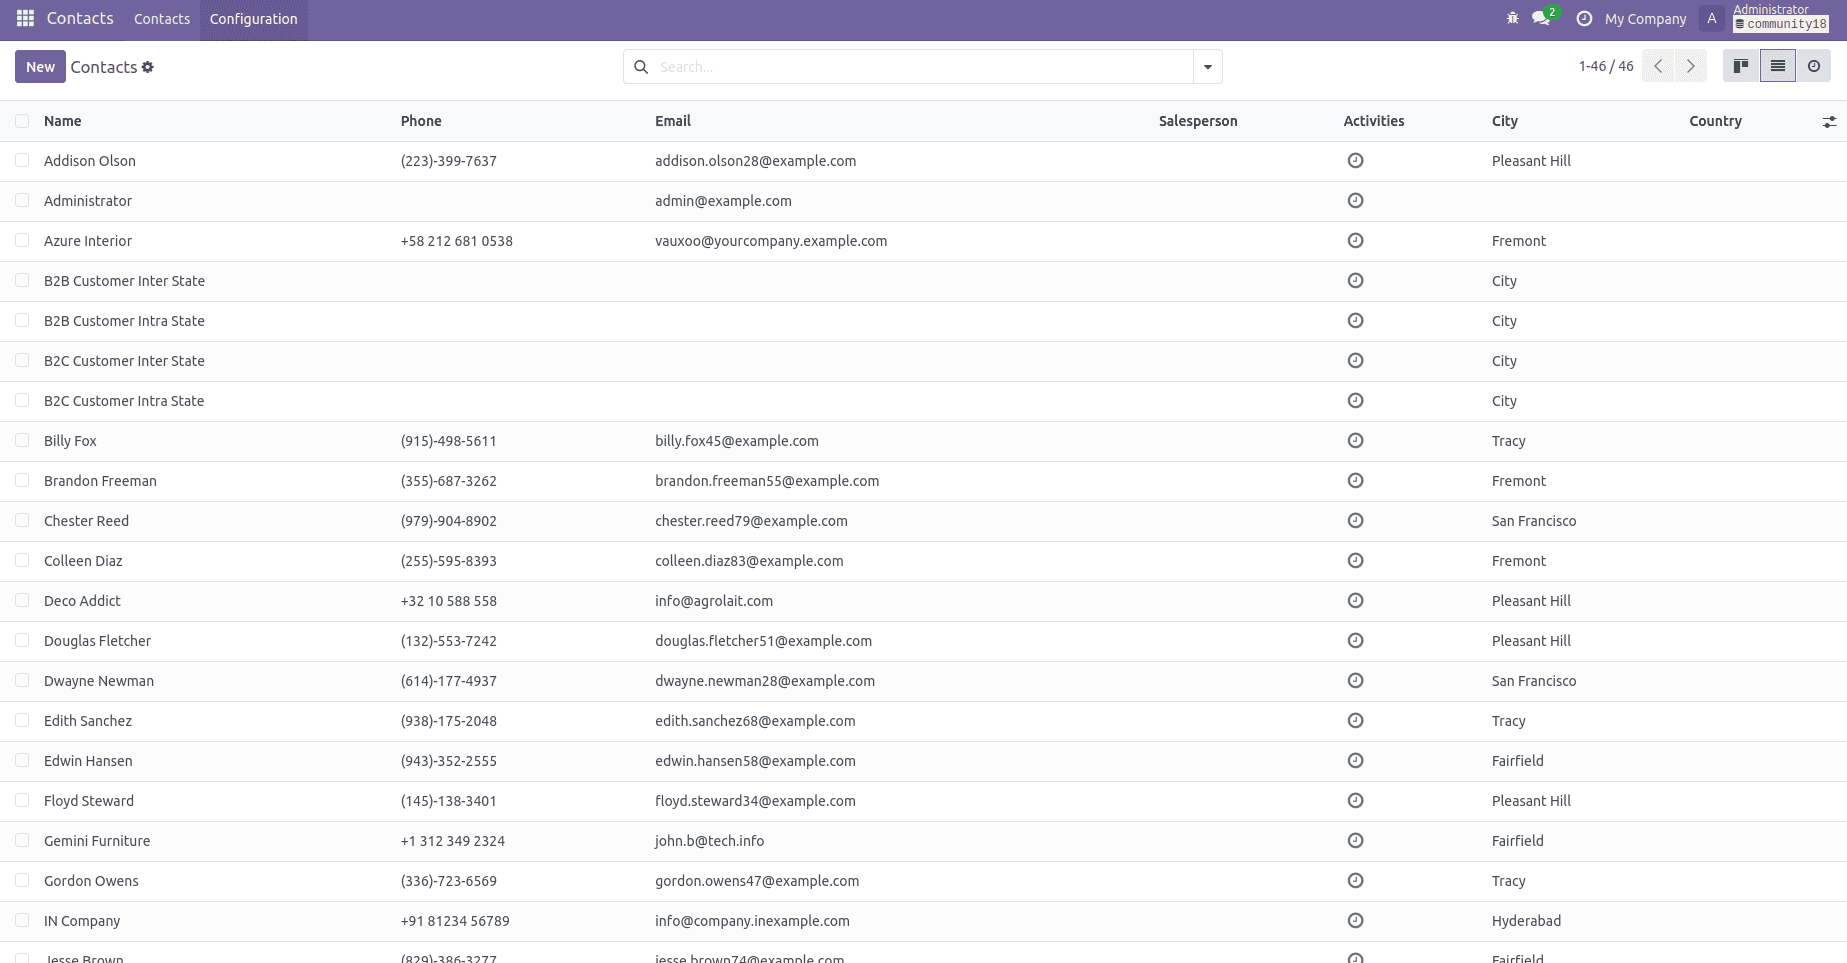Open the activities clock menu in top bar

[x=1583, y=18]
